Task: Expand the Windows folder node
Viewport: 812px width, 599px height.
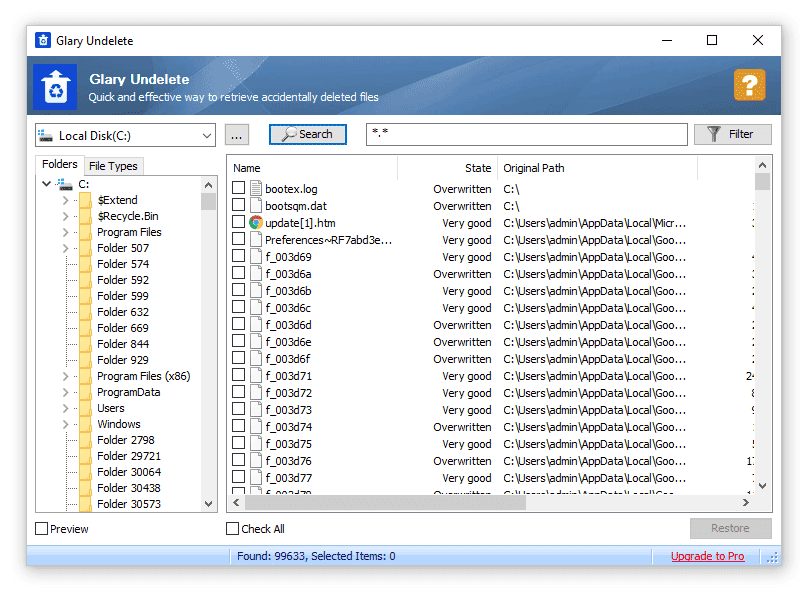Action: coord(65,425)
